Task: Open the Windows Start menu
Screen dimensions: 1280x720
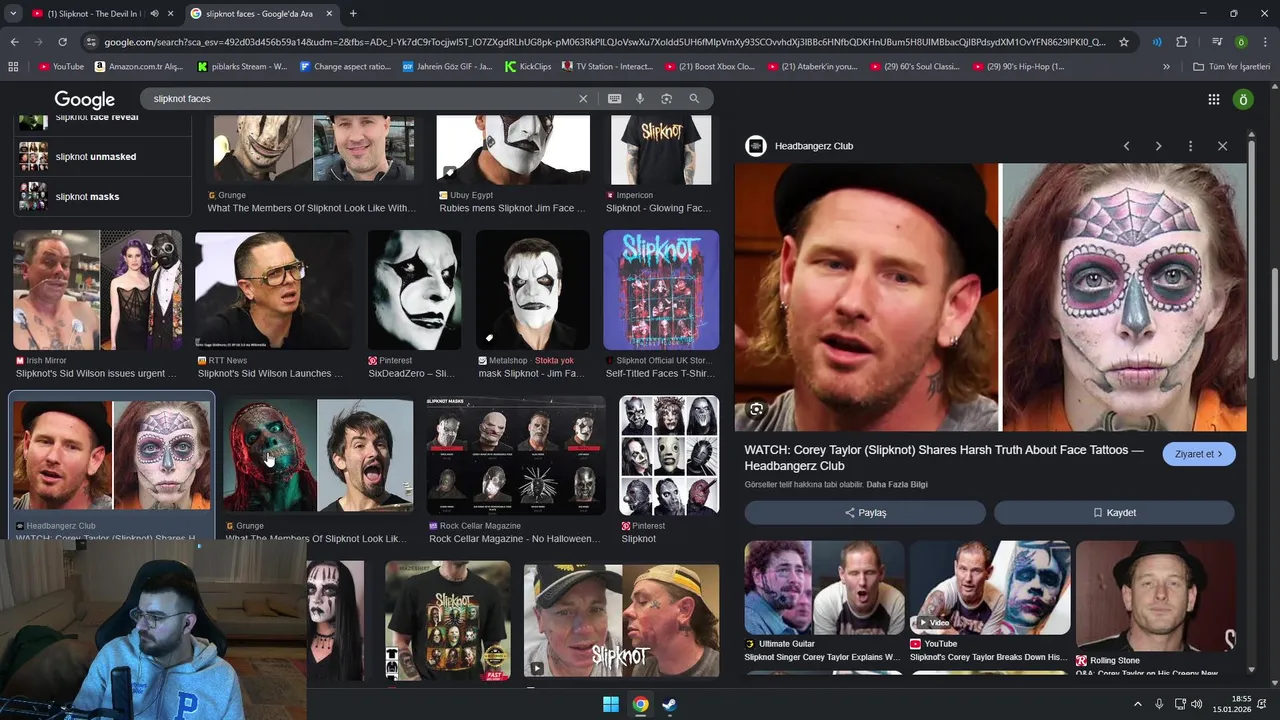Action: click(610, 704)
